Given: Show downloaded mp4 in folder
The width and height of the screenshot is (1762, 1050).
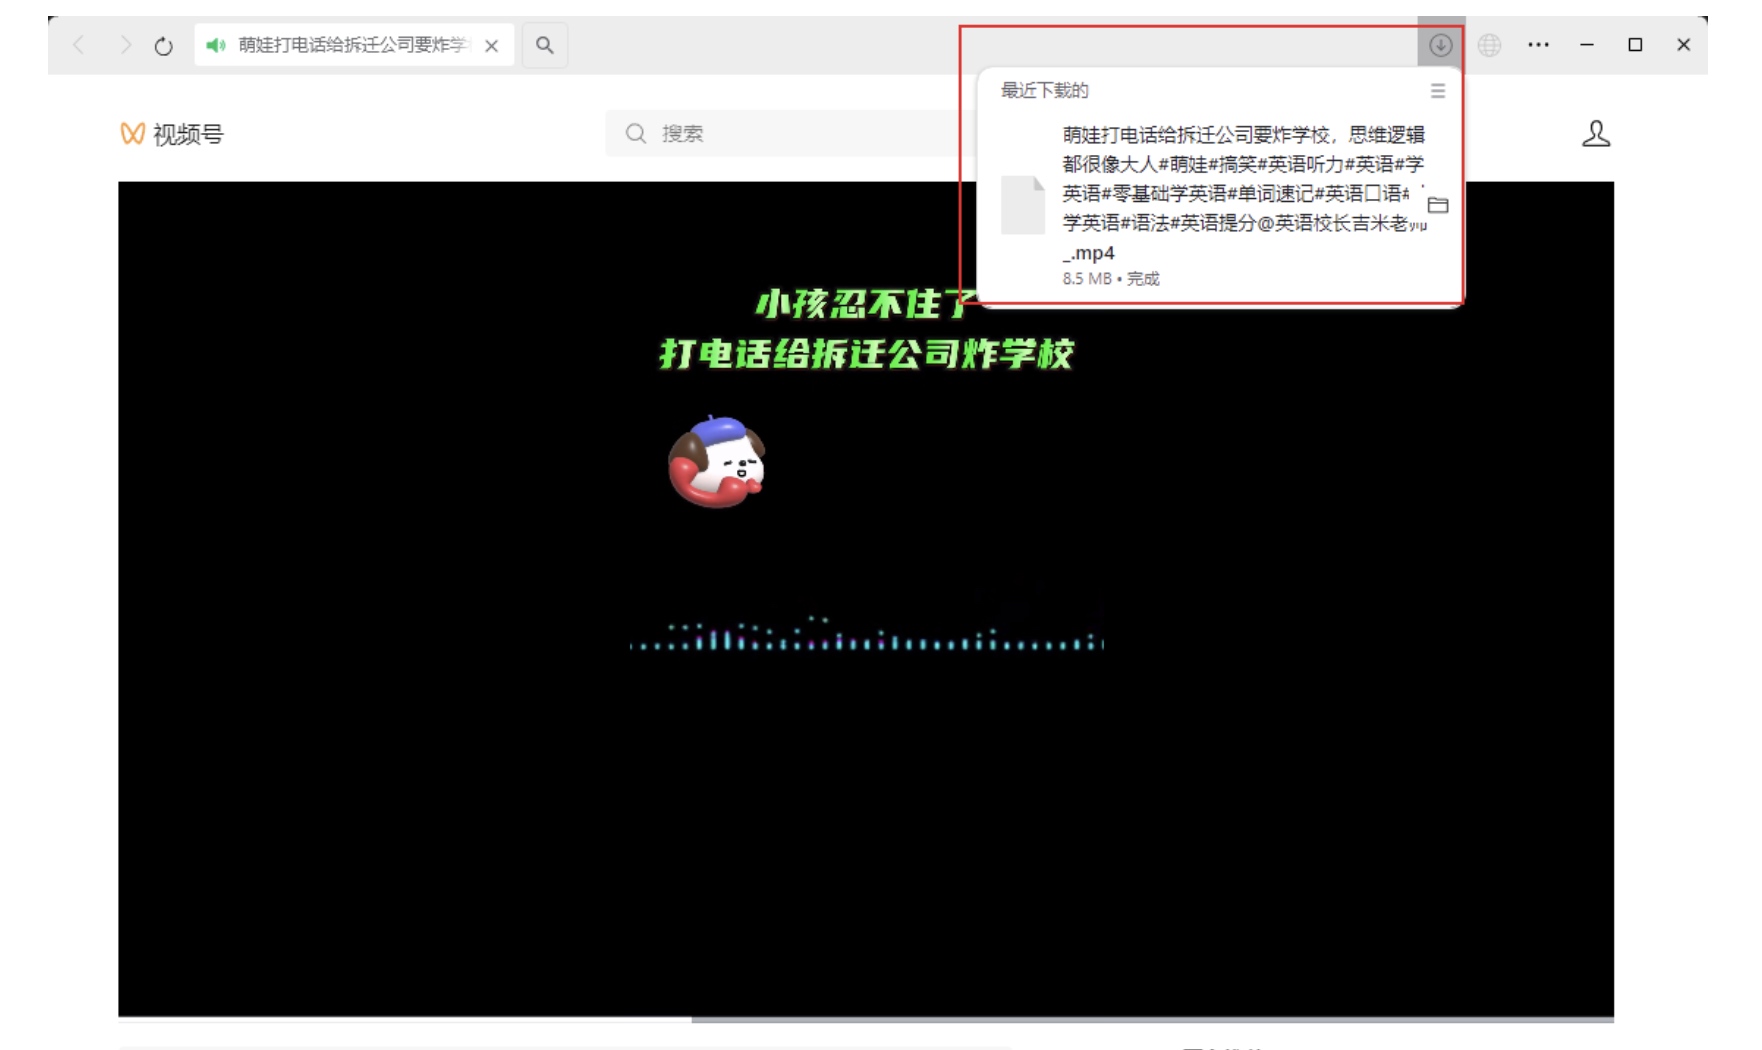Looking at the screenshot, I should click(1438, 205).
